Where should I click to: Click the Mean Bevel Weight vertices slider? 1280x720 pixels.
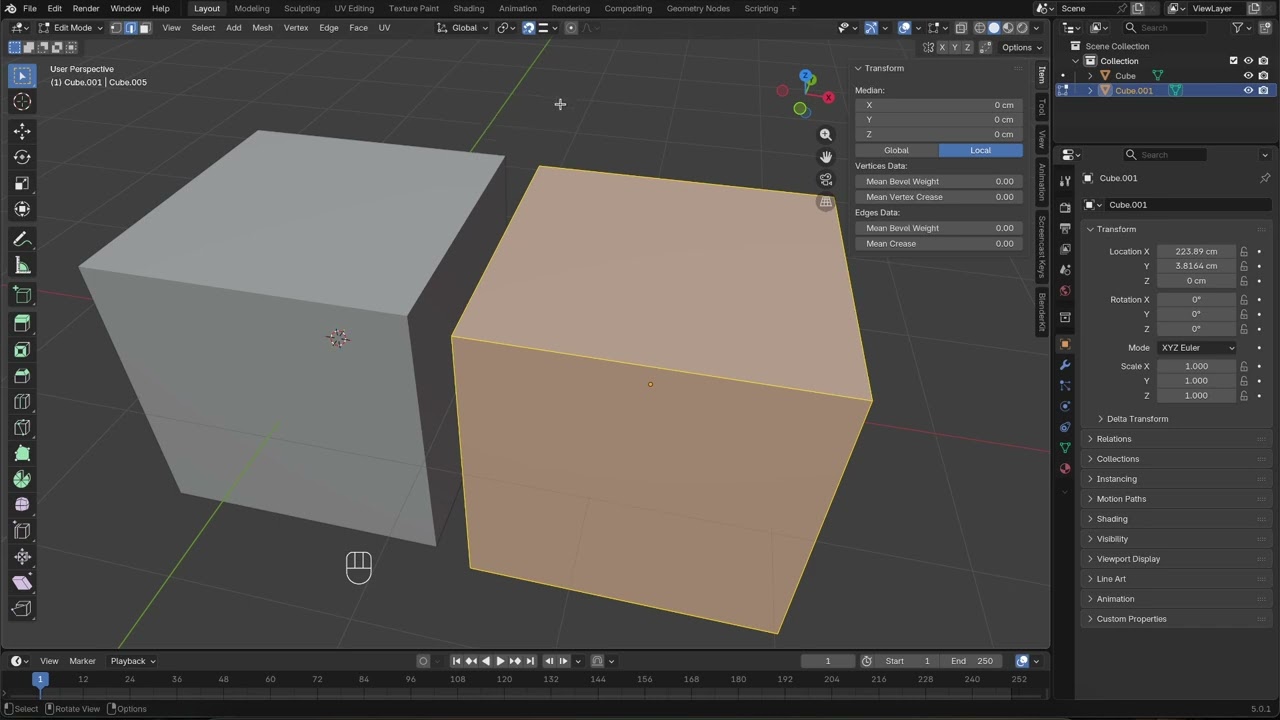click(939, 182)
